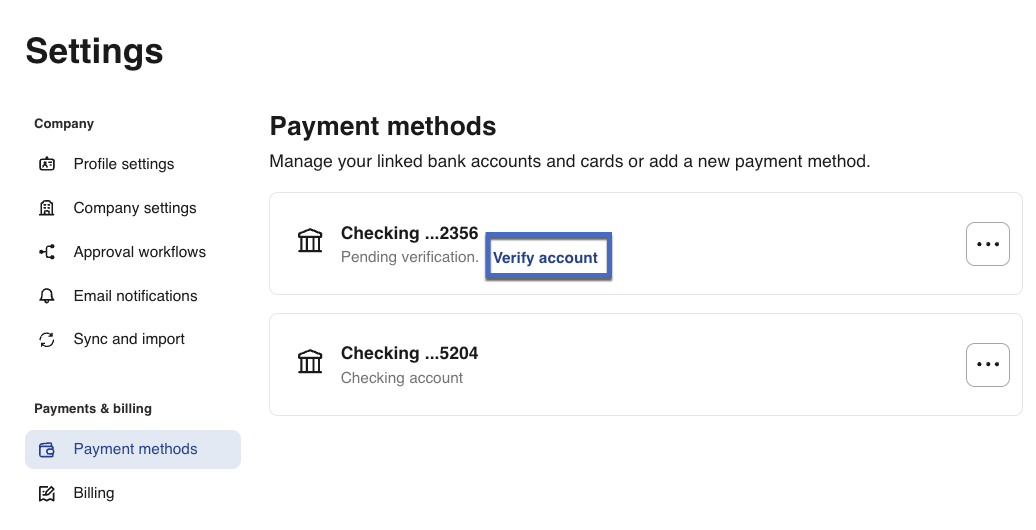Select the Billing text in sidebar
The image size is (1036, 530).
pyautogui.click(x=94, y=493)
